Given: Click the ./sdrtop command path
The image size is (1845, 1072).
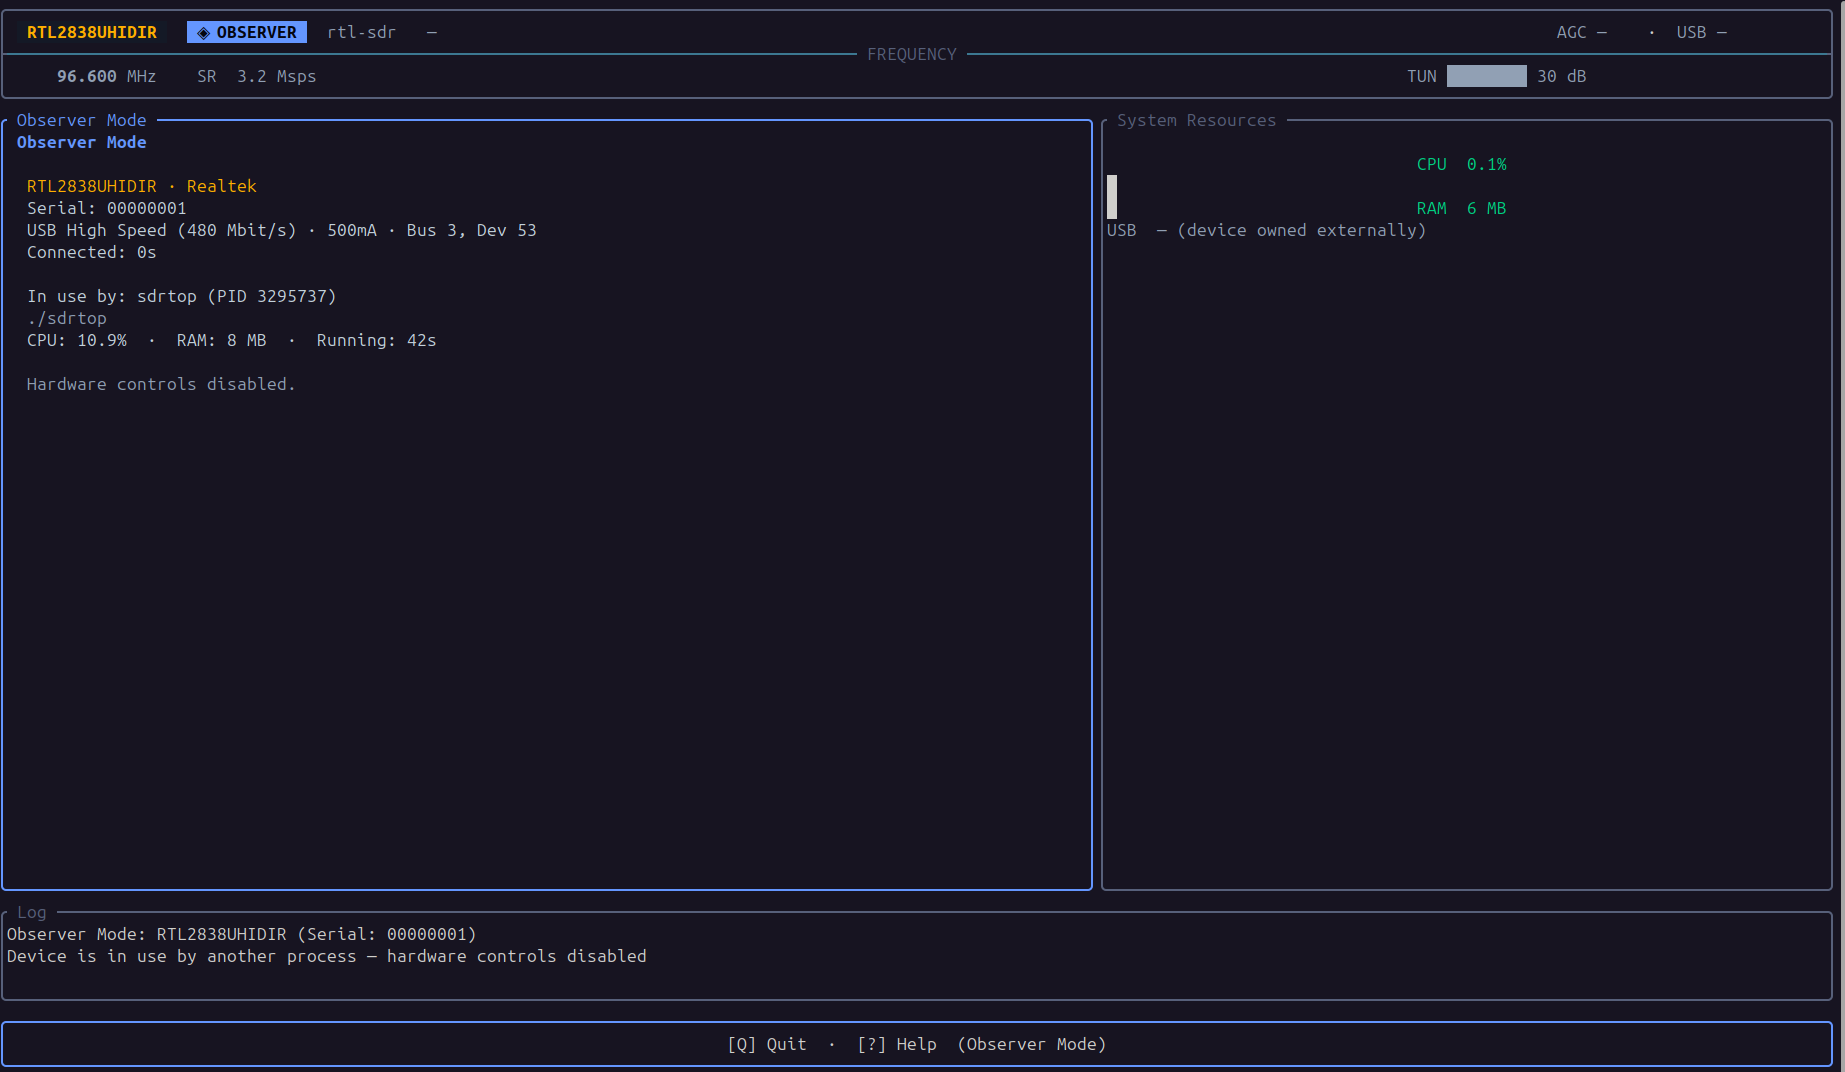Looking at the screenshot, I should [66, 318].
